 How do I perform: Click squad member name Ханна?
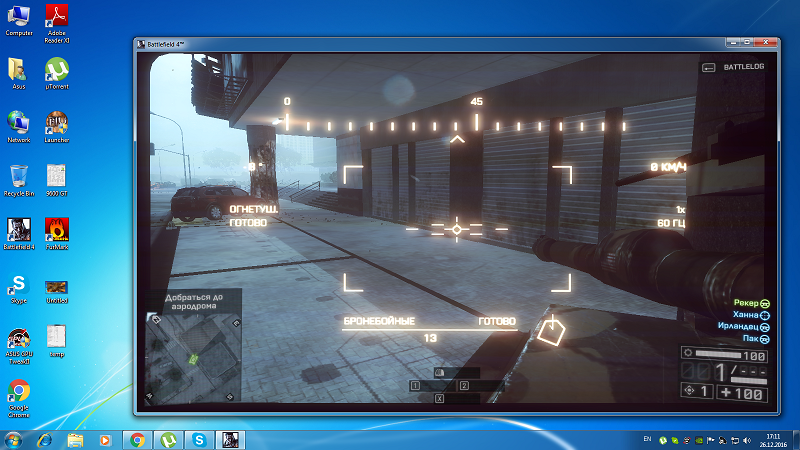pyautogui.click(x=745, y=315)
